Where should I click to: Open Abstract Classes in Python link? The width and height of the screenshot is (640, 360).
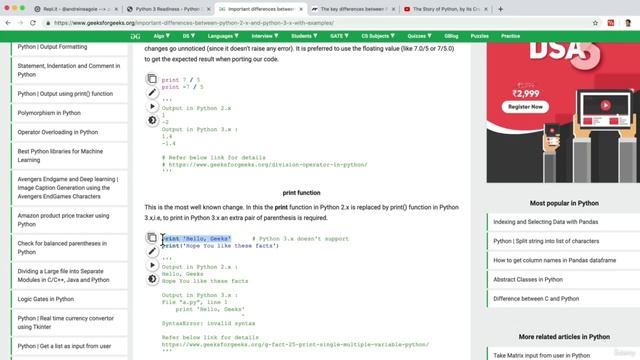click(x=528, y=280)
